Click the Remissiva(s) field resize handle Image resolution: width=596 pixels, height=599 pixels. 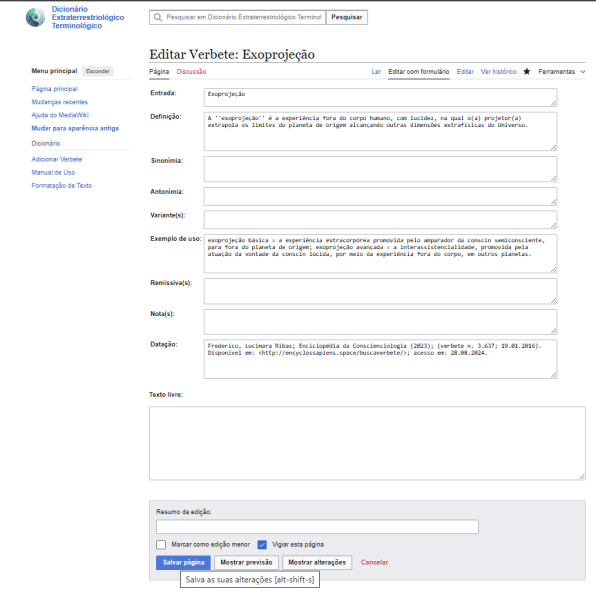pos(554,301)
